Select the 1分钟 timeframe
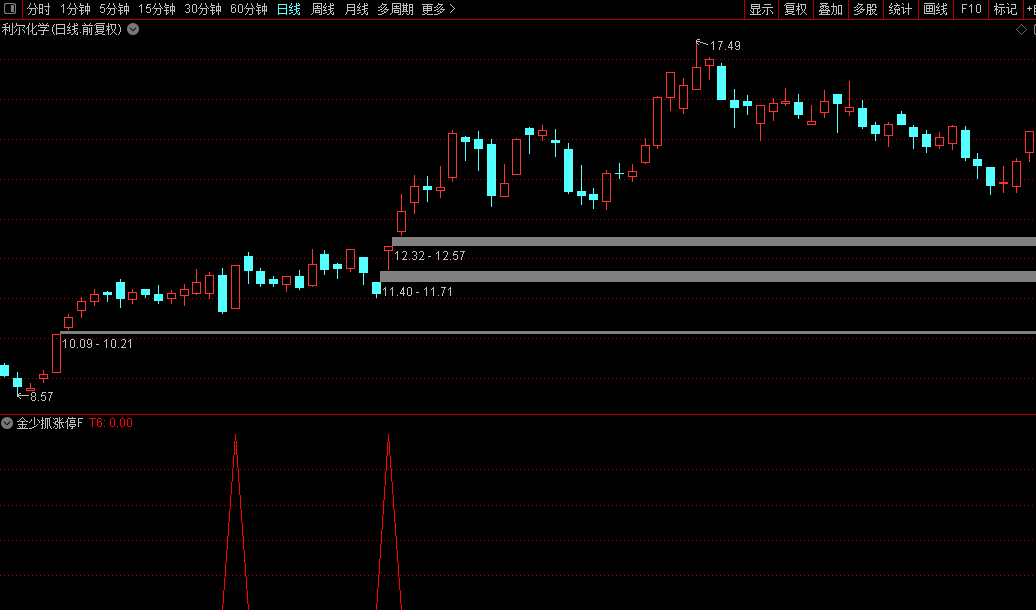This screenshot has width=1036, height=610. [x=75, y=9]
